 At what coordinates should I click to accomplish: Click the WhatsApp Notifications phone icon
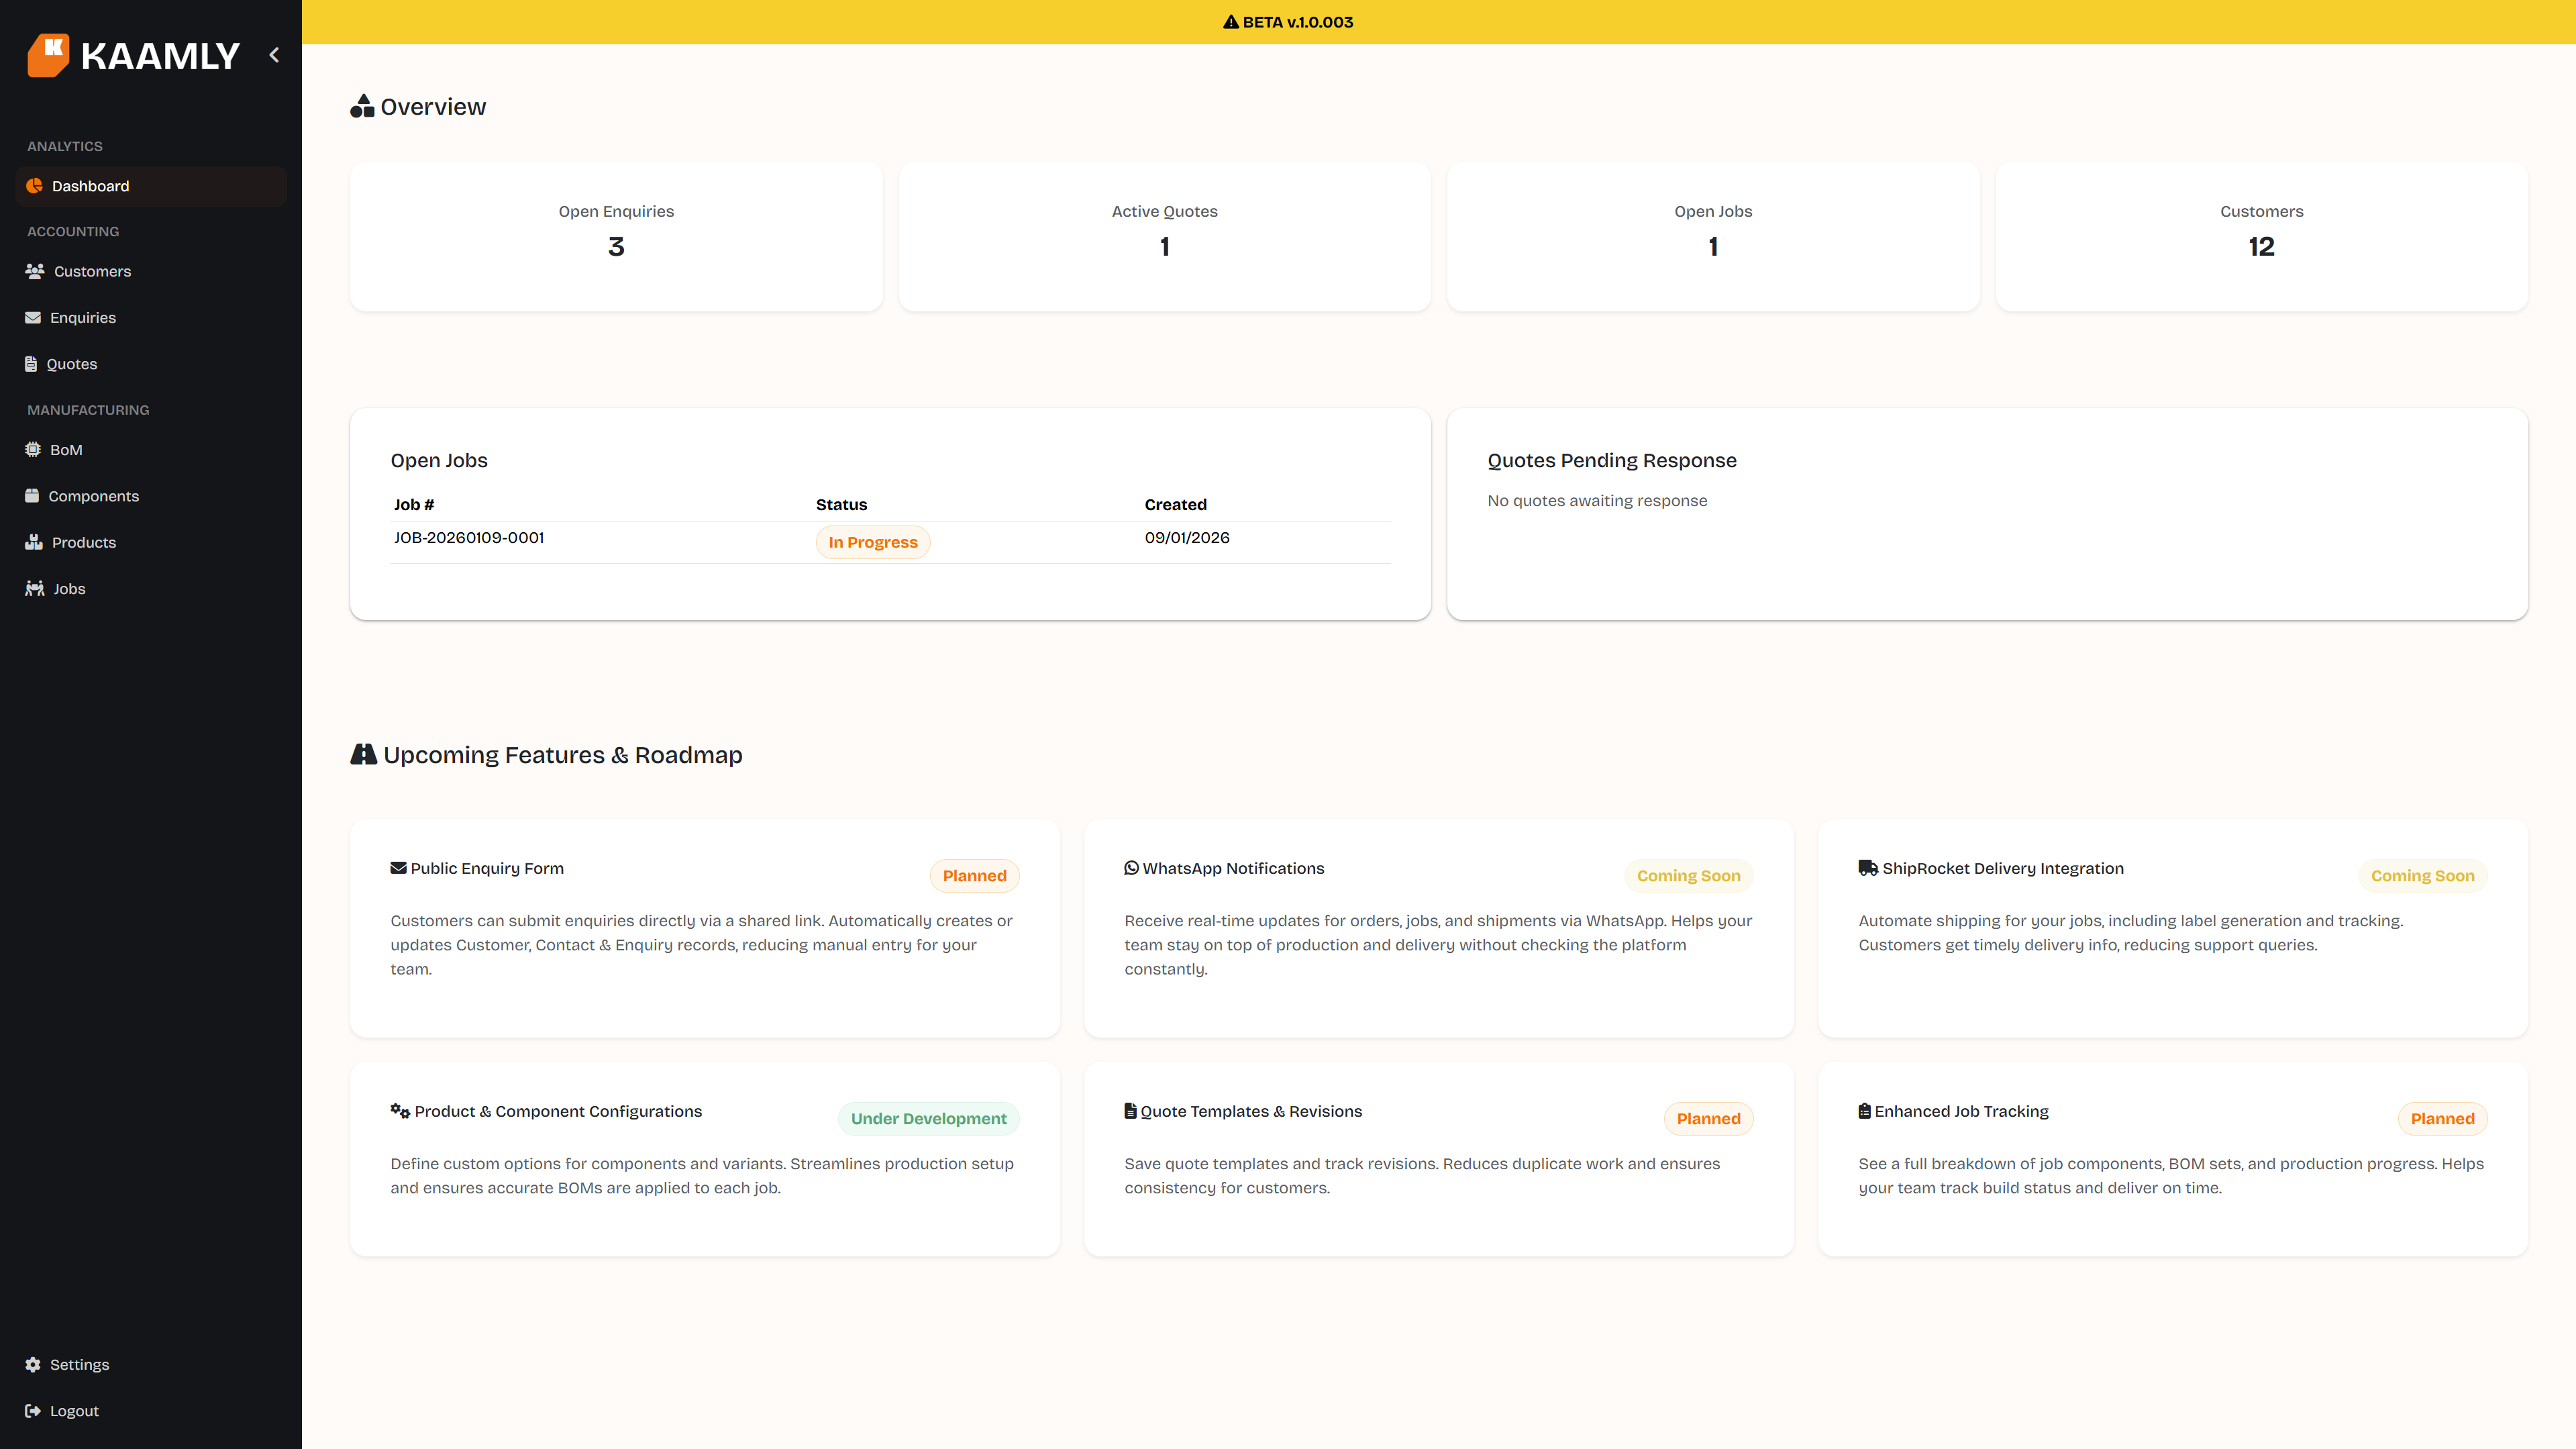click(1131, 868)
